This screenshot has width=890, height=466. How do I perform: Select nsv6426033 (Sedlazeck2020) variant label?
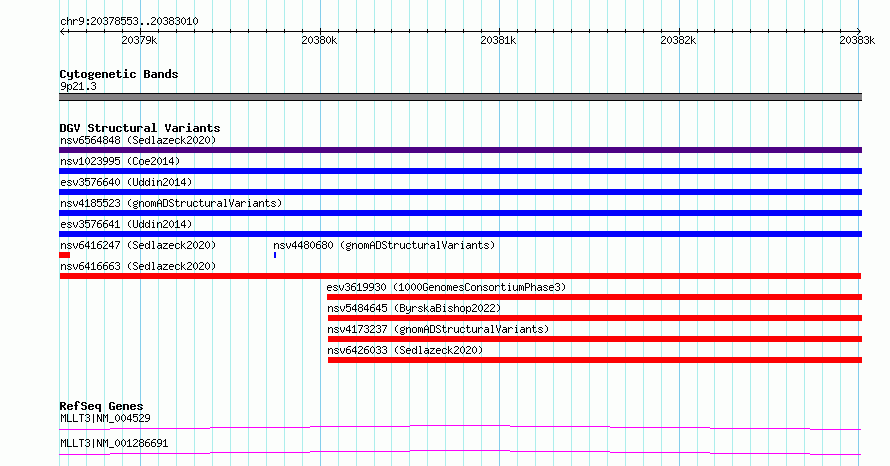point(405,350)
